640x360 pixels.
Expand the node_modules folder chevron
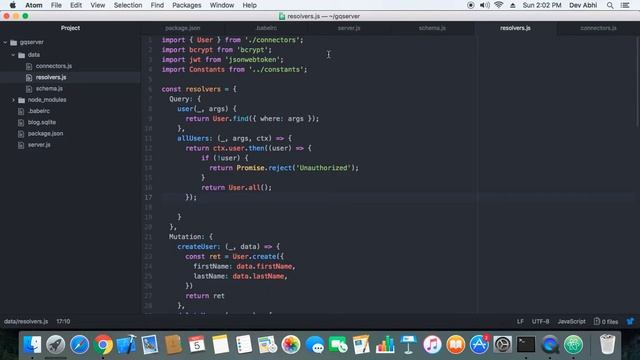click(13, 100)
